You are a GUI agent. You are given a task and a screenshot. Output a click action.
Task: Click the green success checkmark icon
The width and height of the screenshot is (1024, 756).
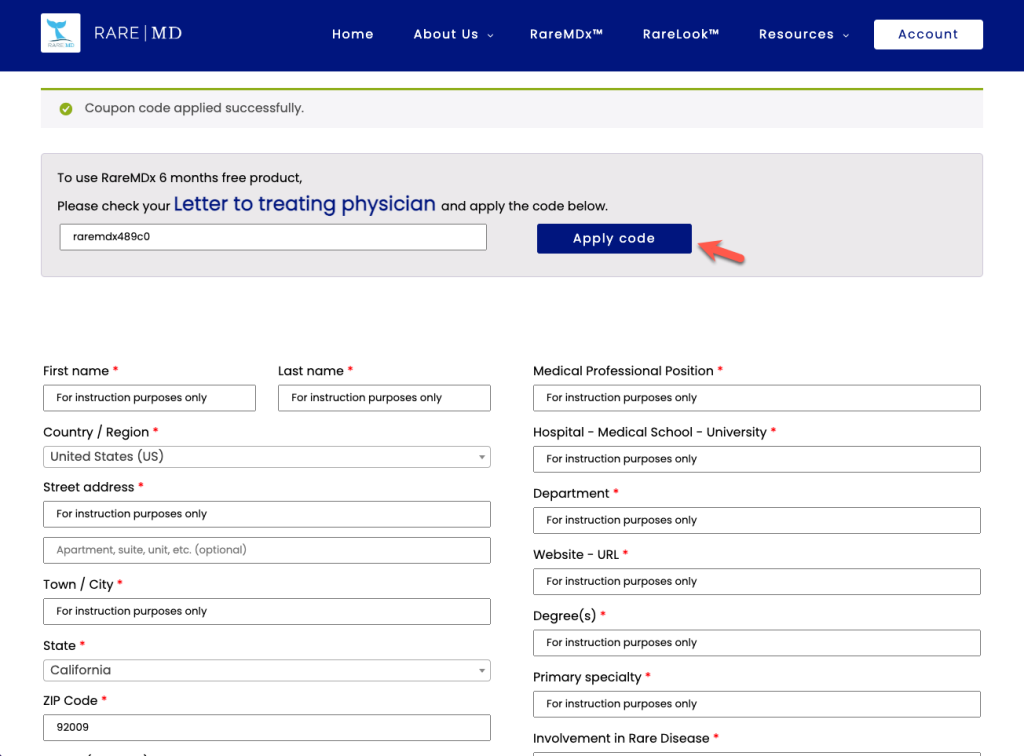[66, 108]
